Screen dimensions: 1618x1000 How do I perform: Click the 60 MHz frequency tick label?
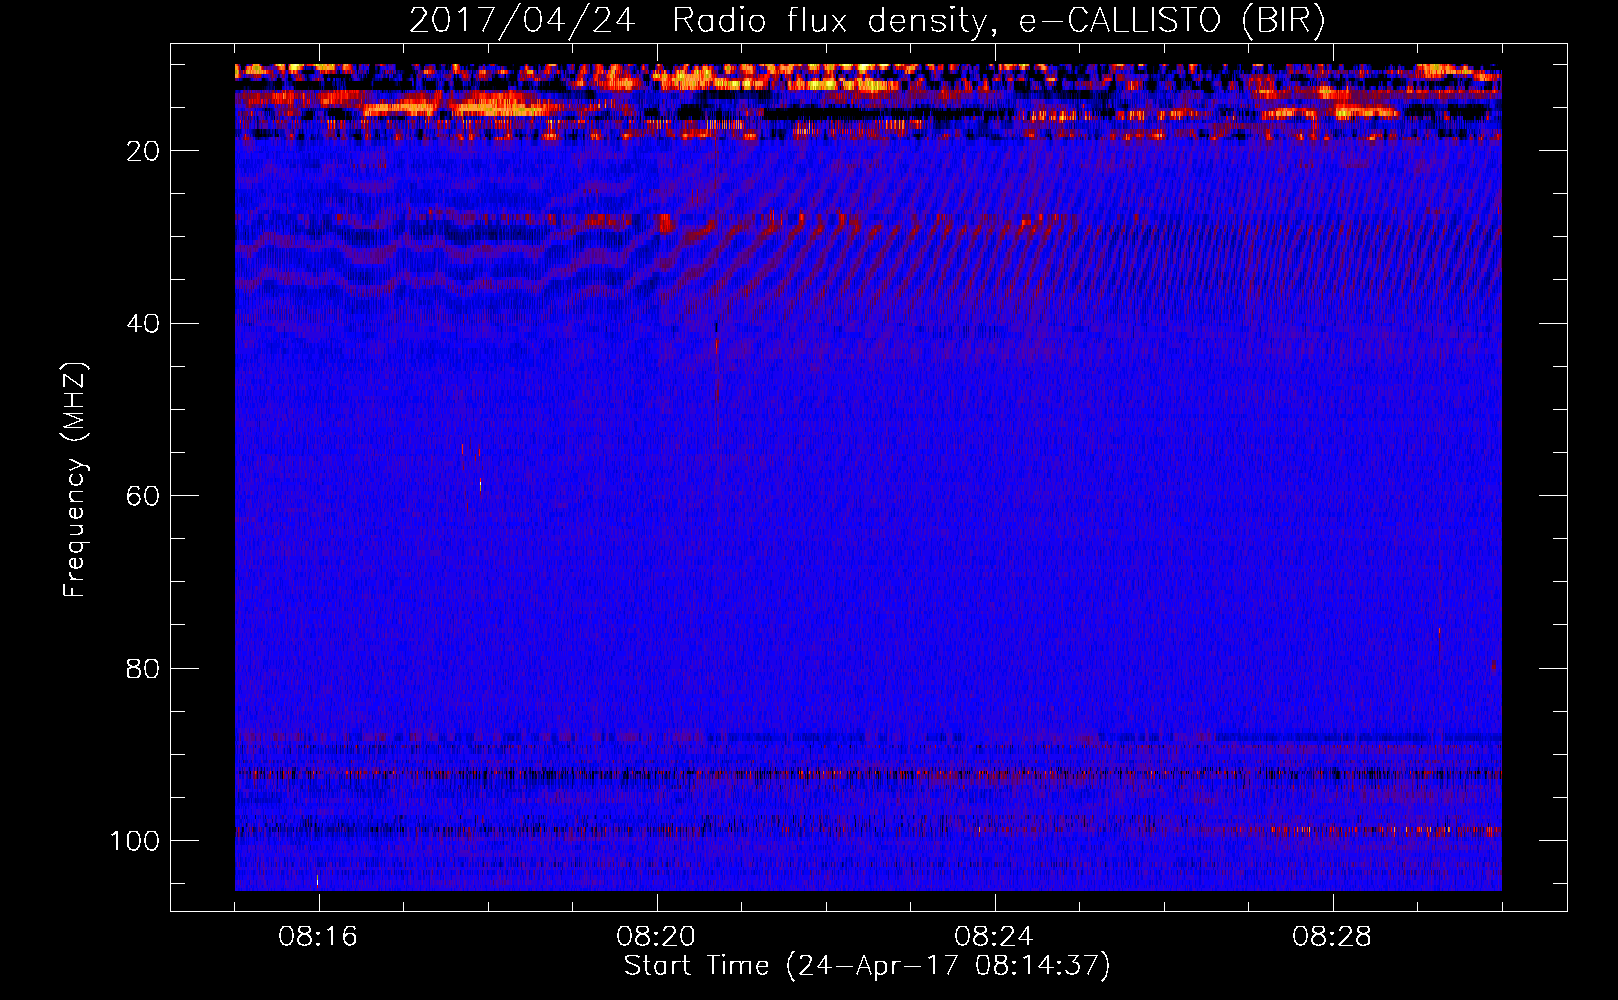(x=144, y=496)
